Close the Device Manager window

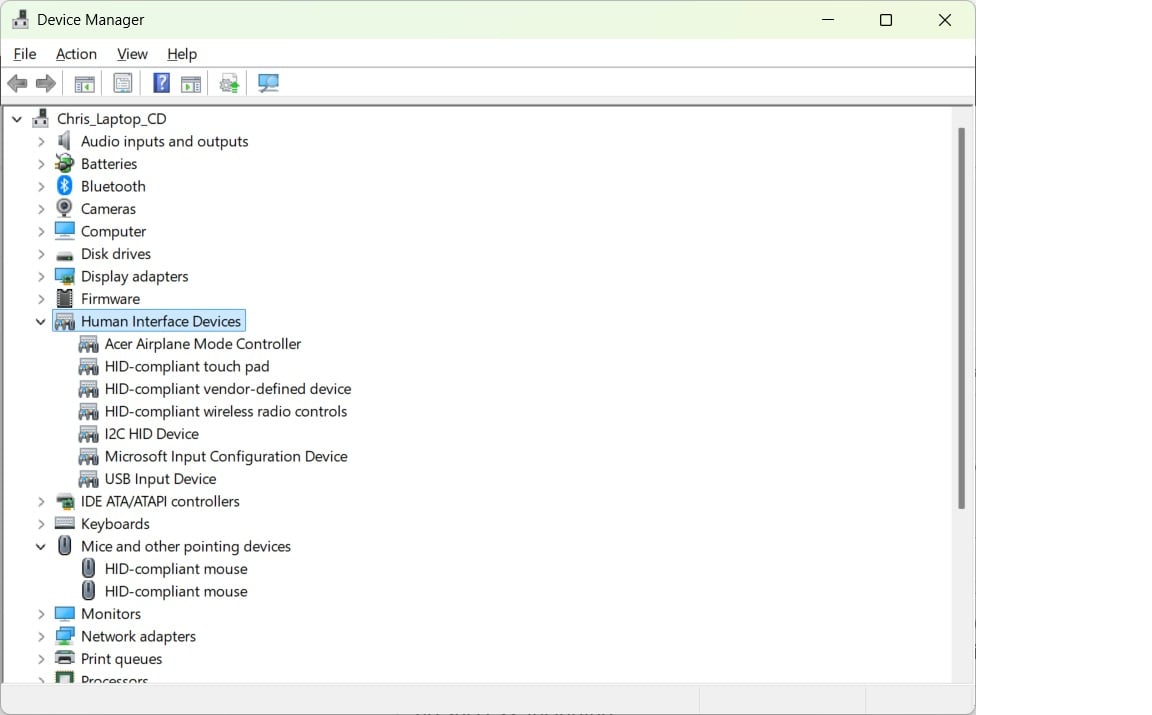point(945,20)
